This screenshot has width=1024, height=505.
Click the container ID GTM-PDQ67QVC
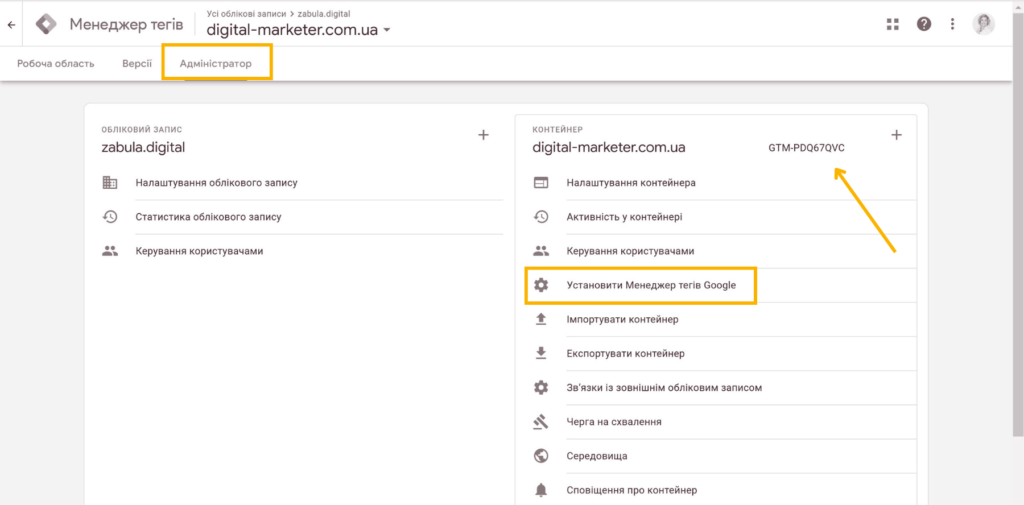coord(807,148)
